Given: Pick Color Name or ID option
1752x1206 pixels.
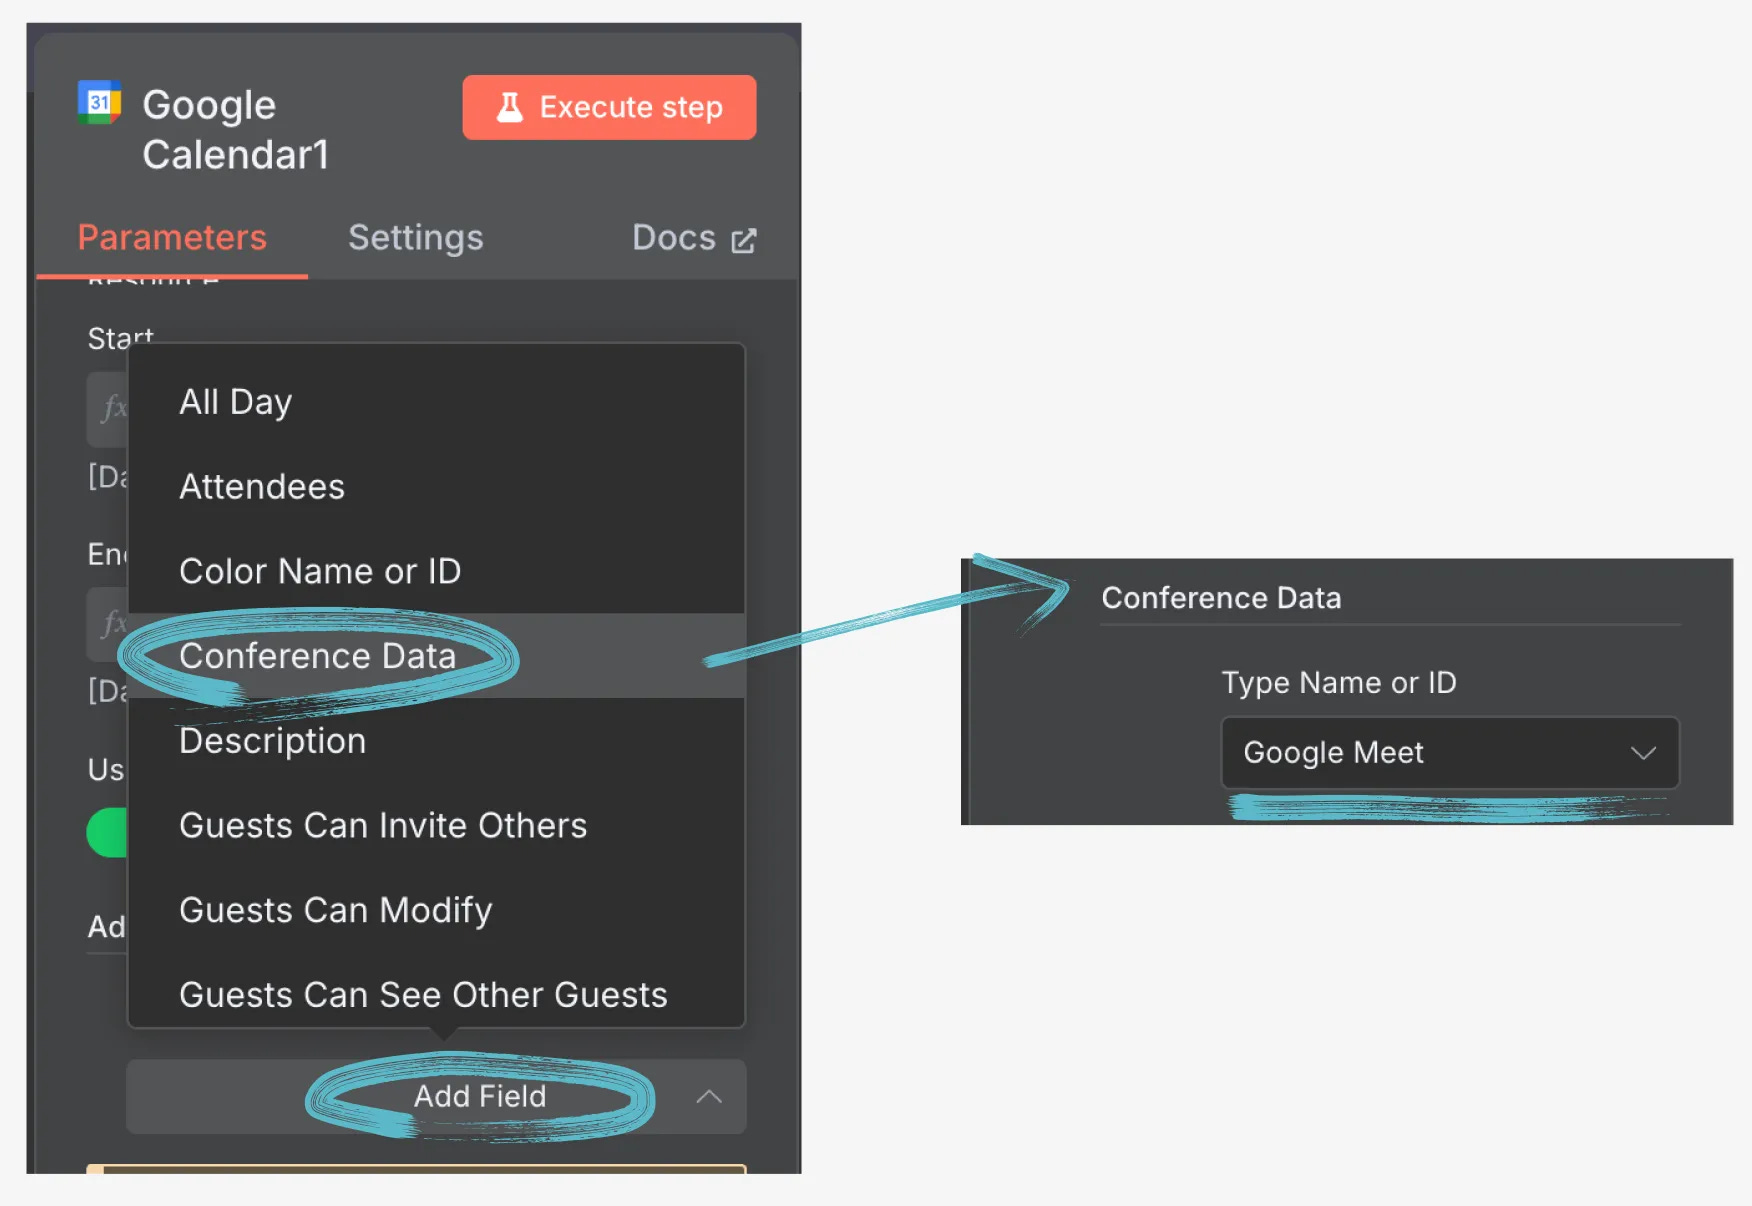Looking at the screenshot, I should (x=436, y=571).
